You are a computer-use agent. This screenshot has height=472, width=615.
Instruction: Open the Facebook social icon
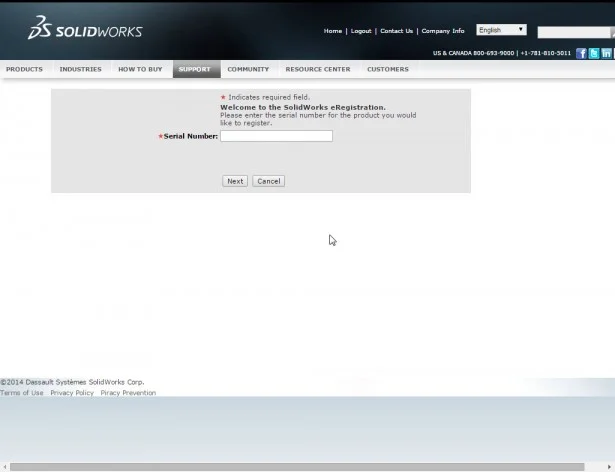click(581, 53)
